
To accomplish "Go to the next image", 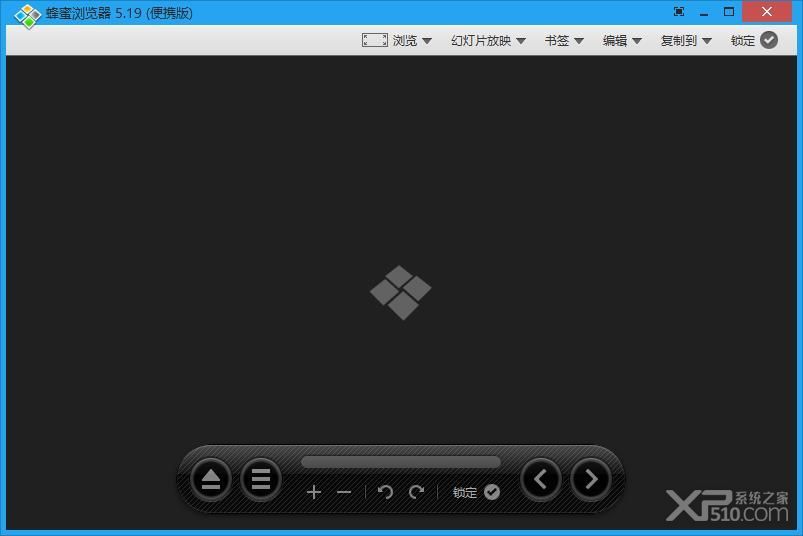I will coord(590,479).
